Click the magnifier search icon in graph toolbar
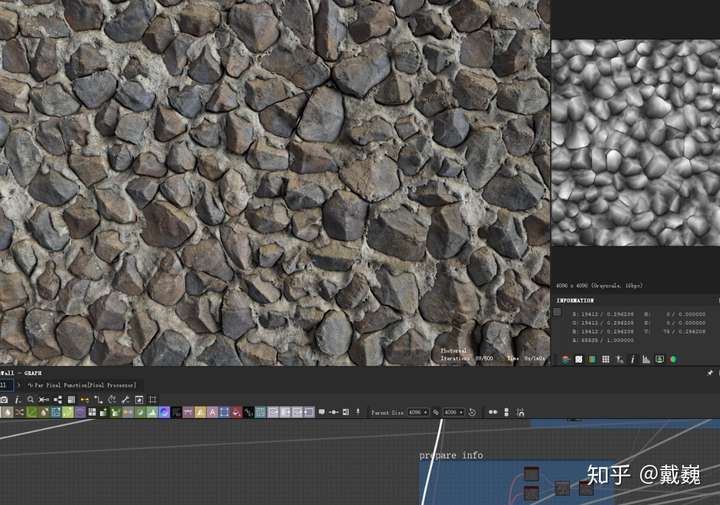 31,399
